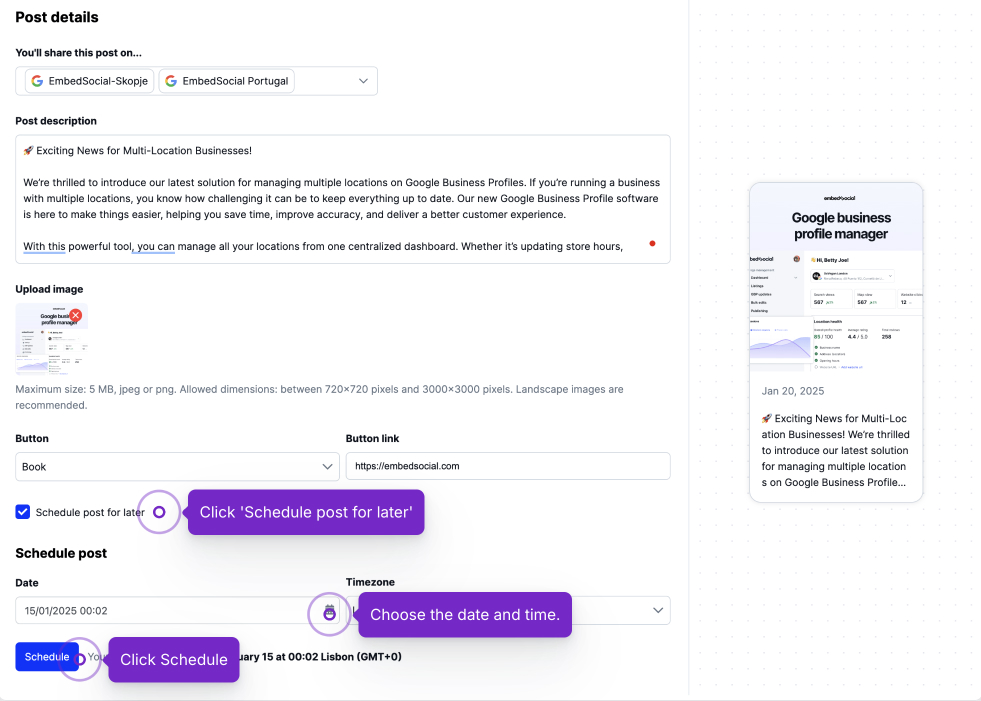Click the blue Schedule button
The width and height of the screenshot is (981, 701).
(x=47, y=657)
